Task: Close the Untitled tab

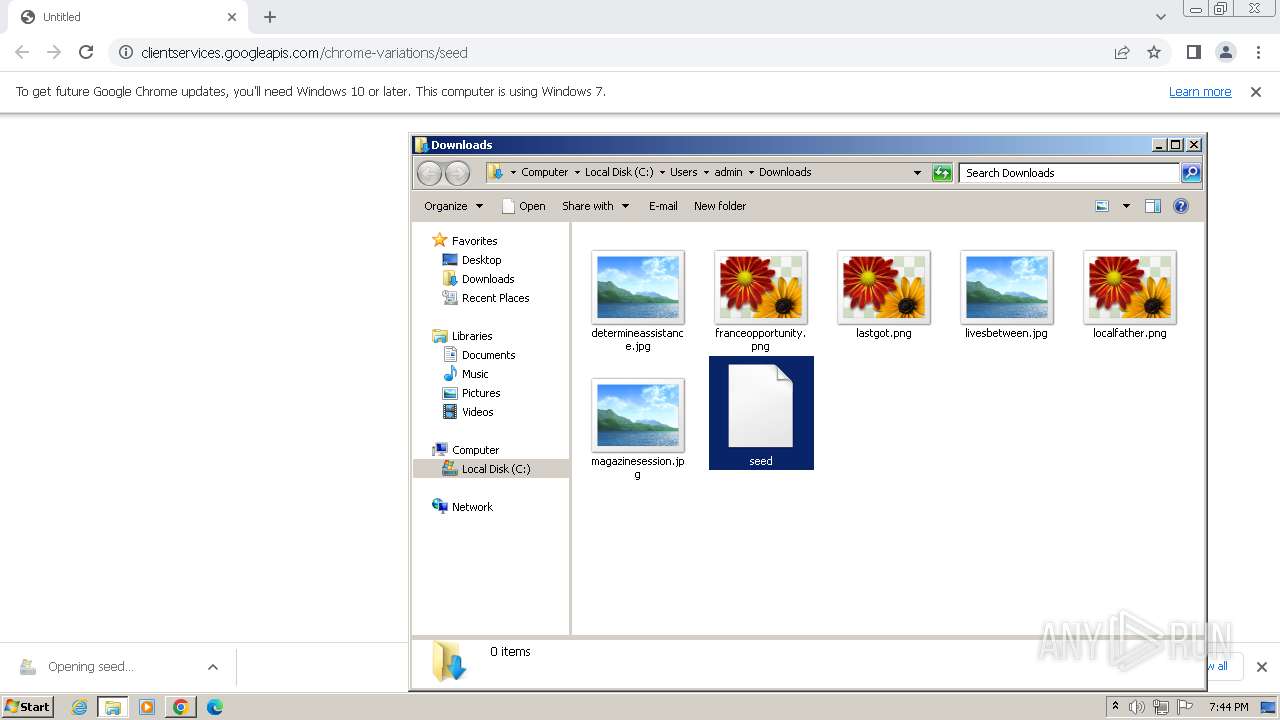Action: [x=232, y=17]
